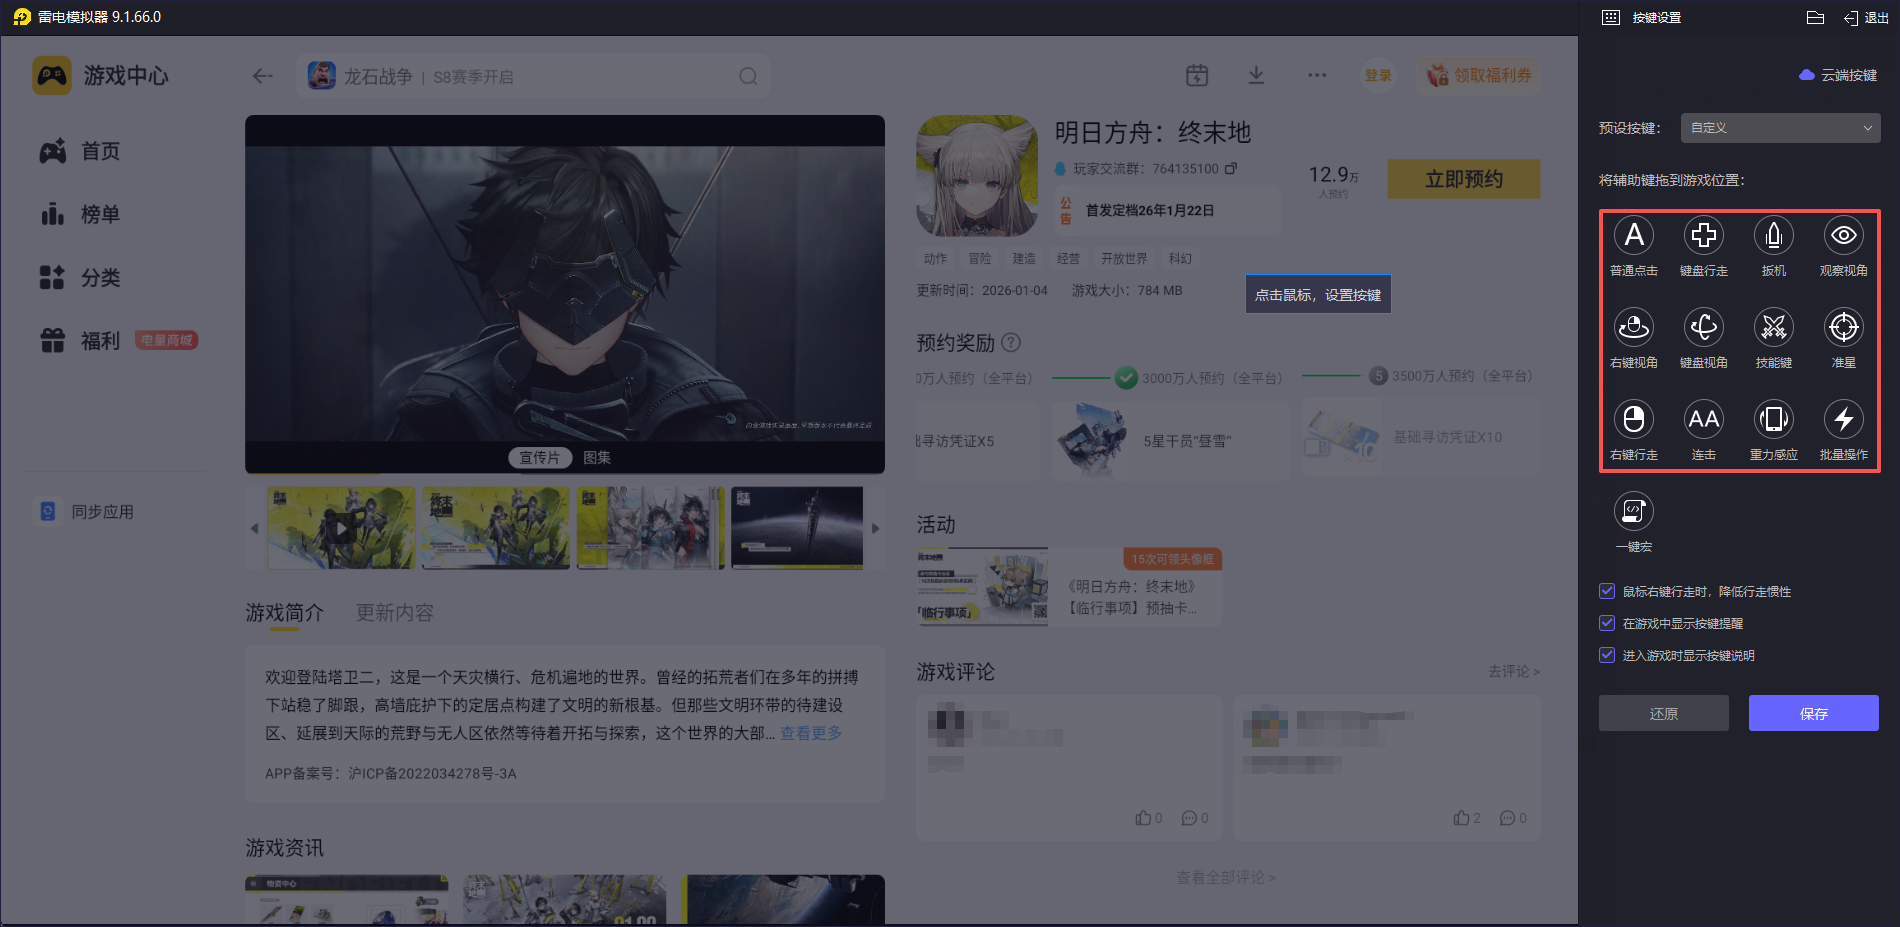The image size is (1900, 927).
Task: Switch to the 图集 gallery tab
Action: (597, 457)
